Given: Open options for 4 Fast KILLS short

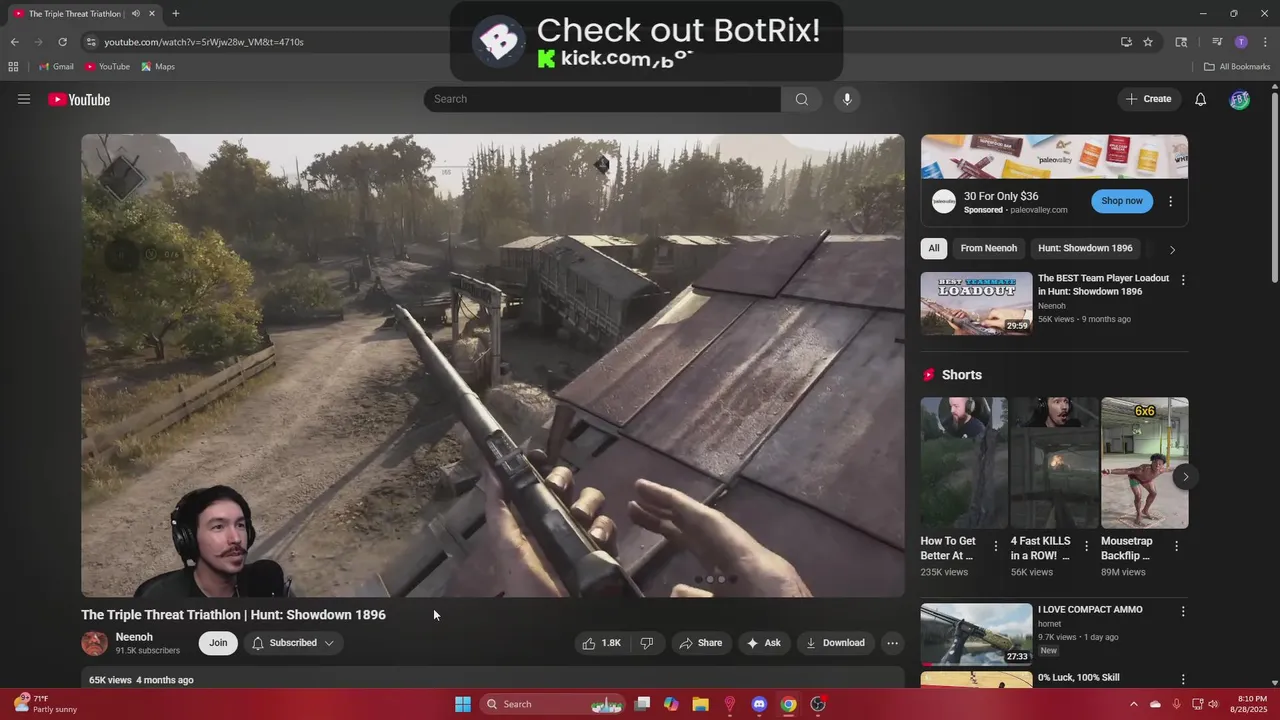Looking at the screenshot, I should point(1086,546).
